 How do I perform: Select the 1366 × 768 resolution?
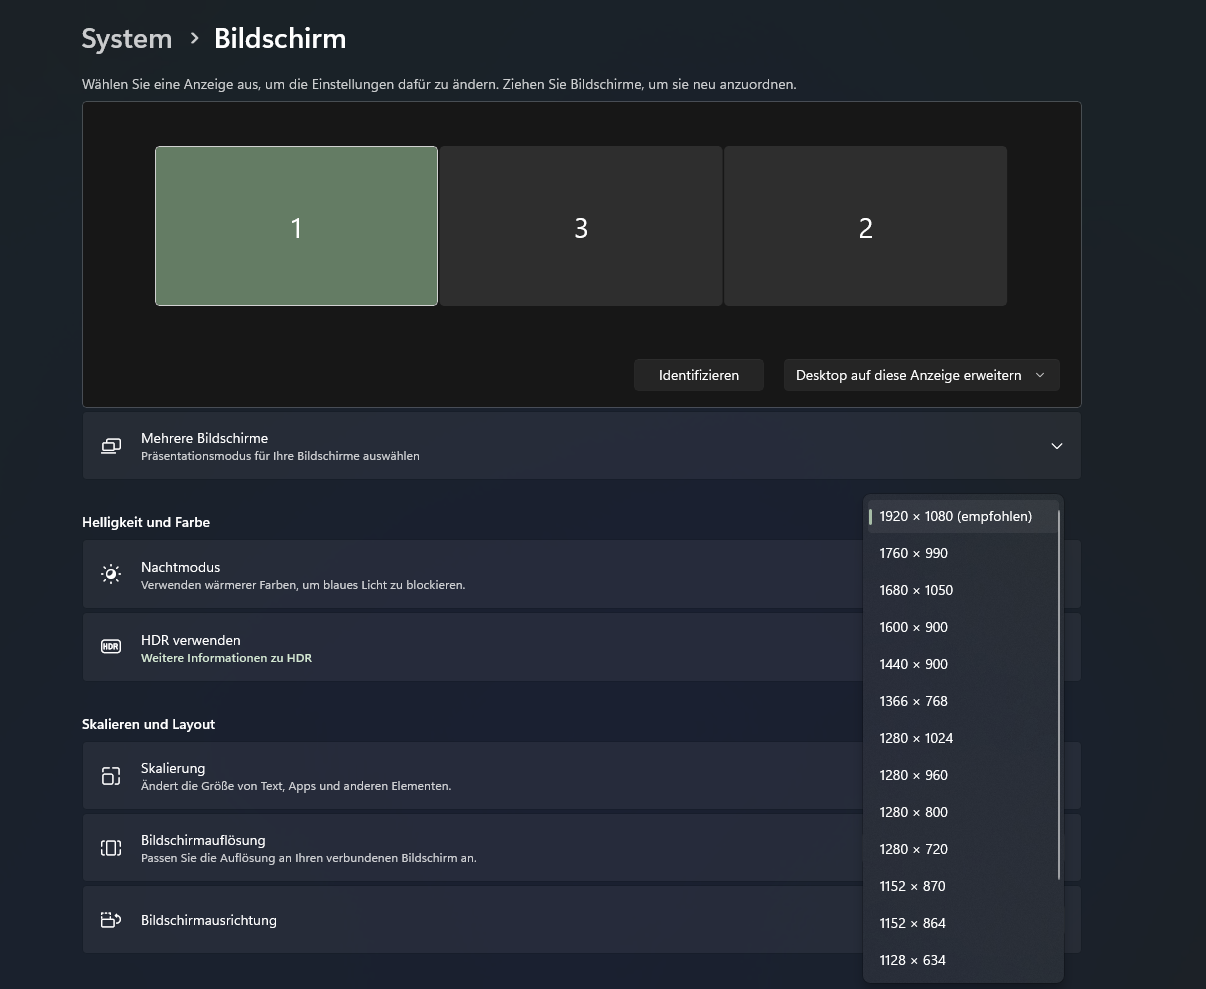coord(913,701)
